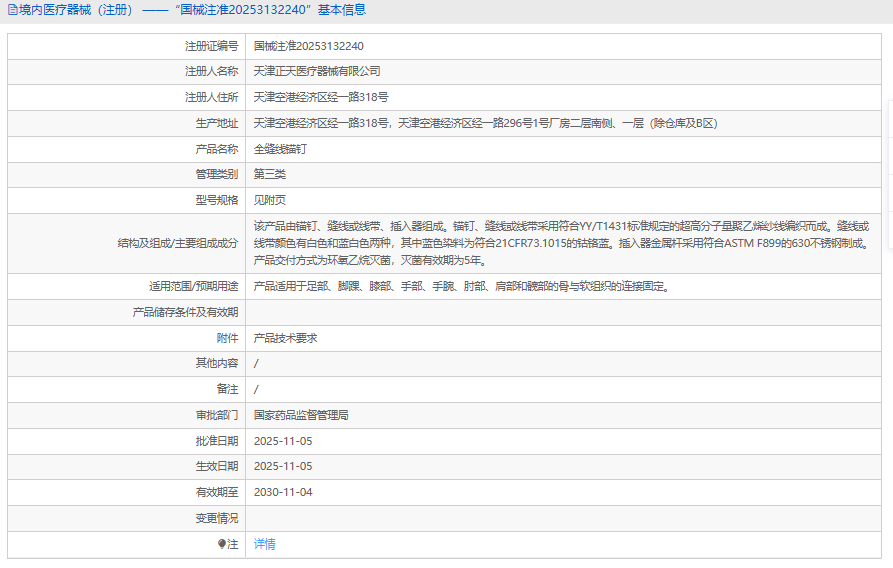
Task: Click the 注册证编号 row label
Action: [x=211, y=46]
